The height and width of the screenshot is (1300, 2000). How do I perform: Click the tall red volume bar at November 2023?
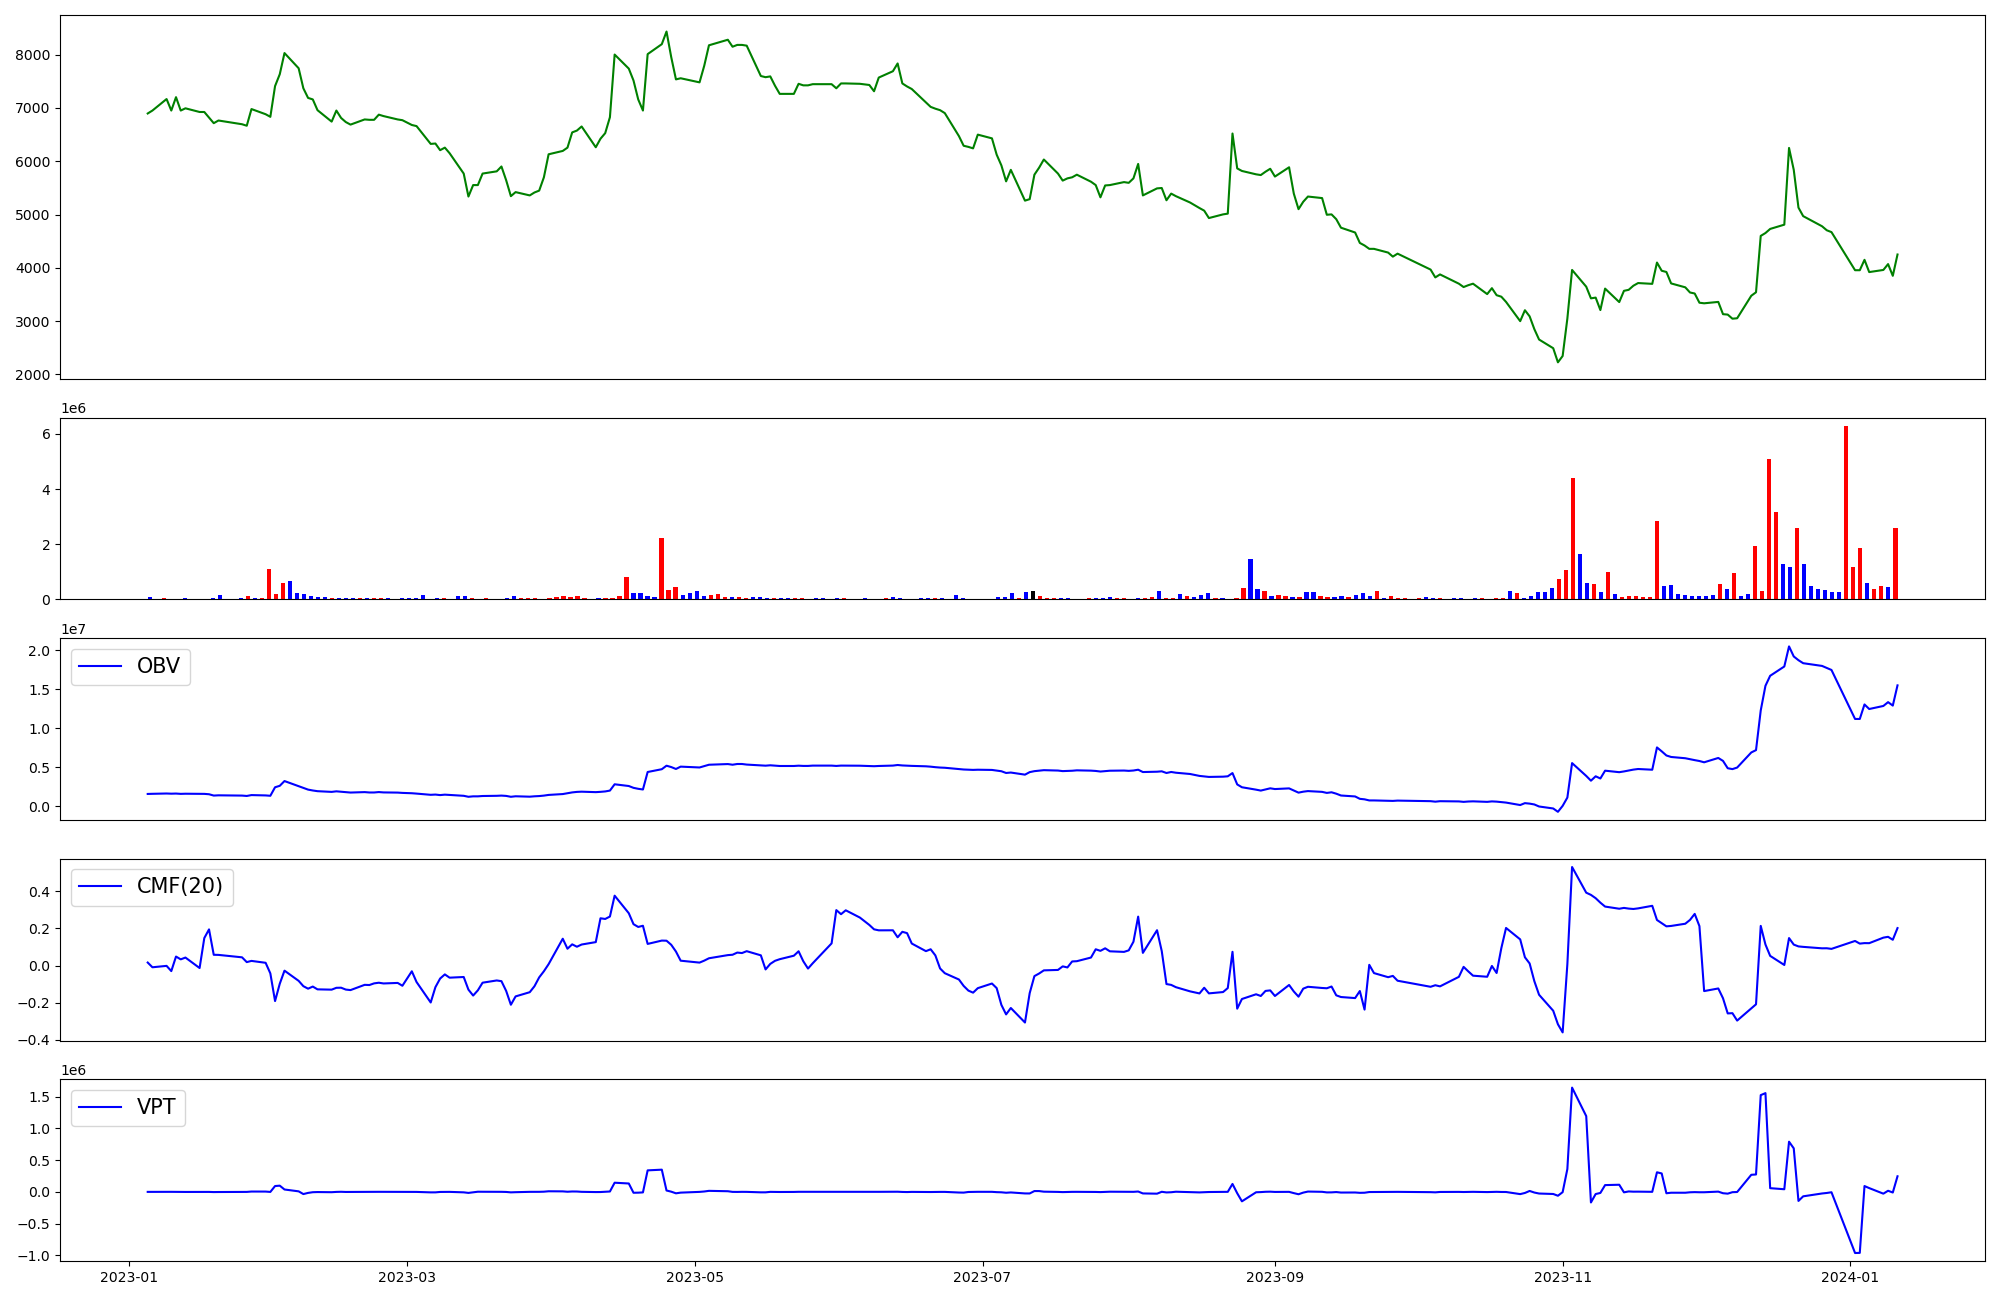pyautogui.click(x=1573, y=539)
